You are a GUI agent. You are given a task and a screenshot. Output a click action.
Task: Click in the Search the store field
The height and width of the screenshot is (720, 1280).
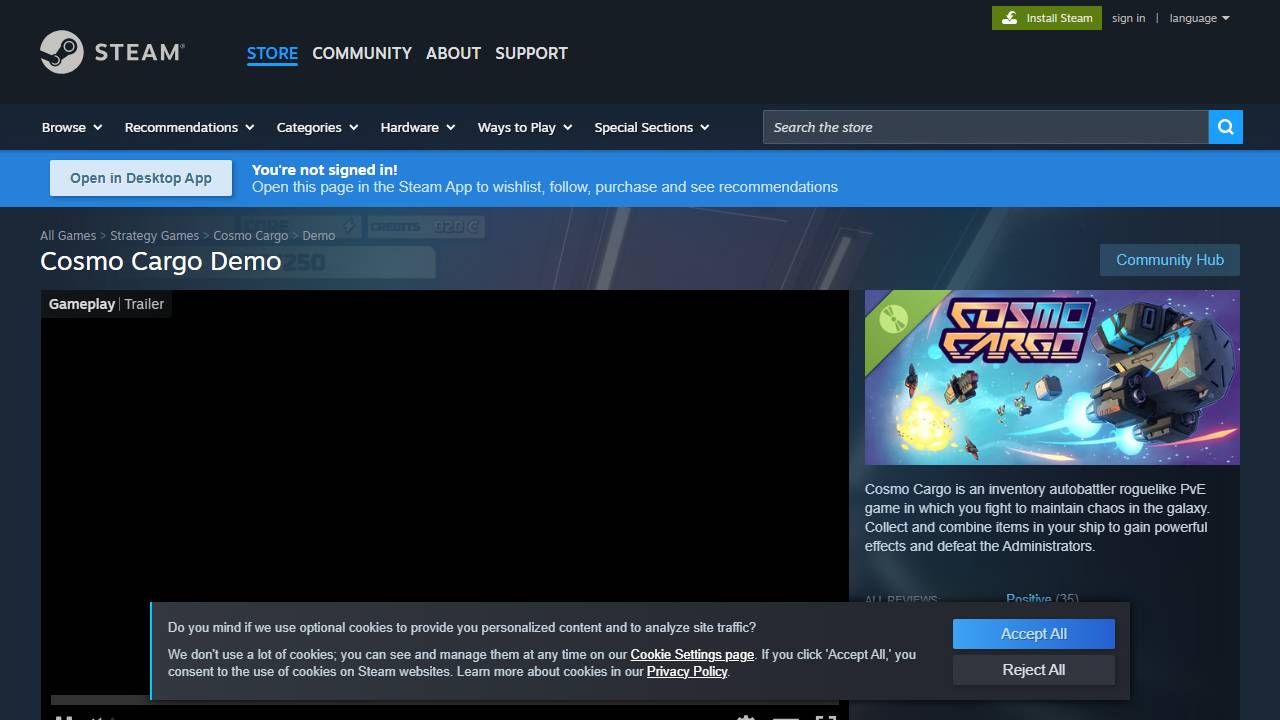click(986, 127)
